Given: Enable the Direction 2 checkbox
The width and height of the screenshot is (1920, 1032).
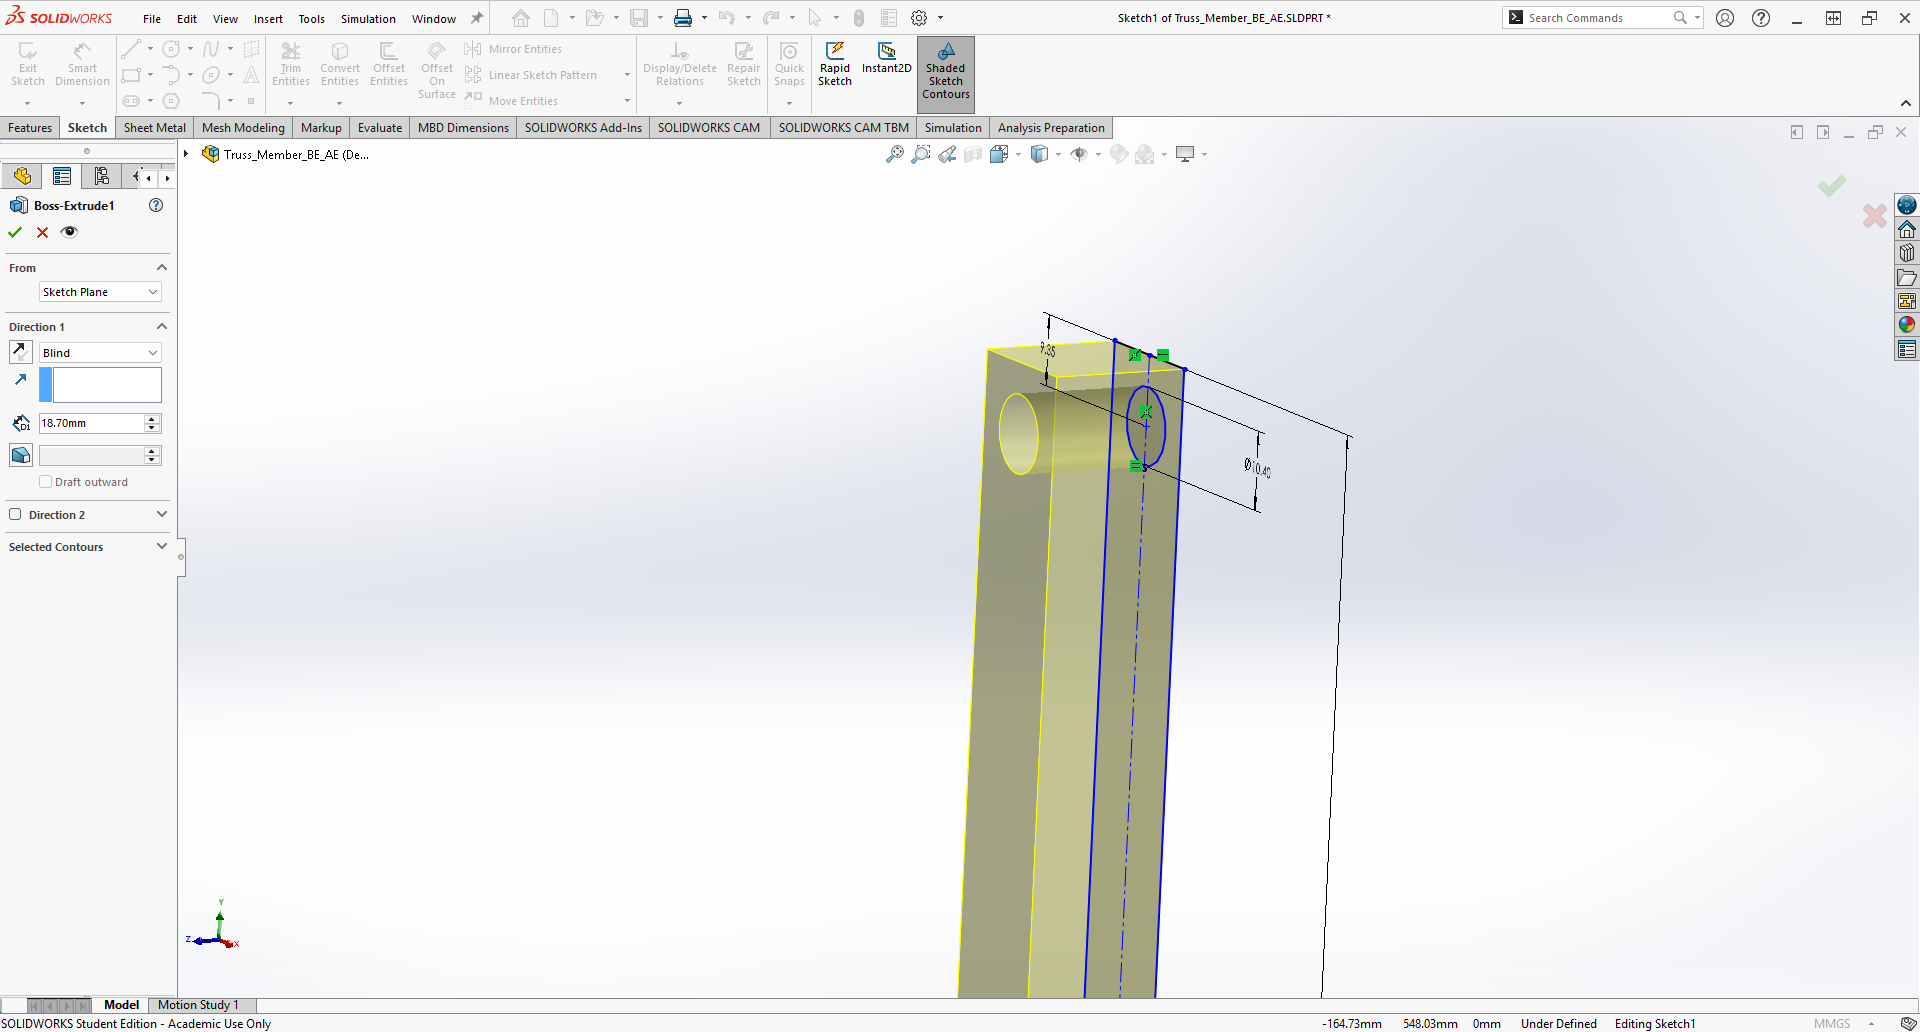Looking at the screenshot, I should pyautogui.click(x=15, y=515).
